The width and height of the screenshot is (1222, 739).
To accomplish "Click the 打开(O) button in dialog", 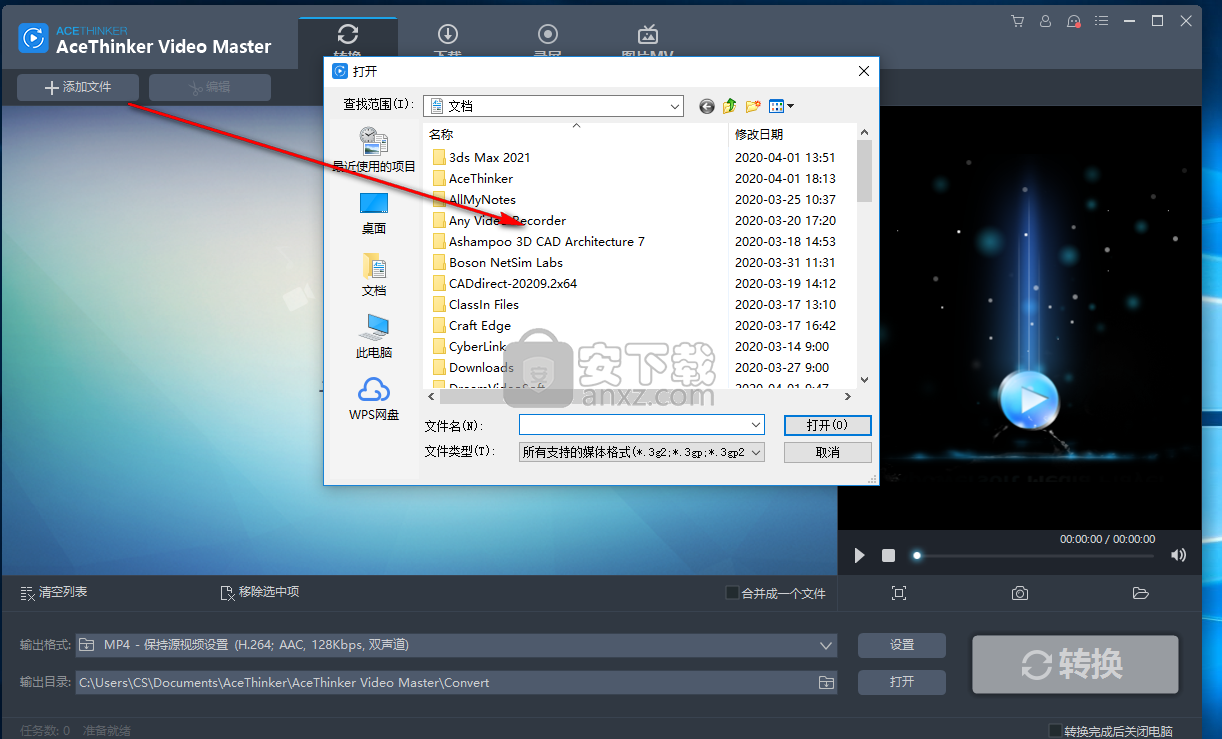I will click(828, 425).
